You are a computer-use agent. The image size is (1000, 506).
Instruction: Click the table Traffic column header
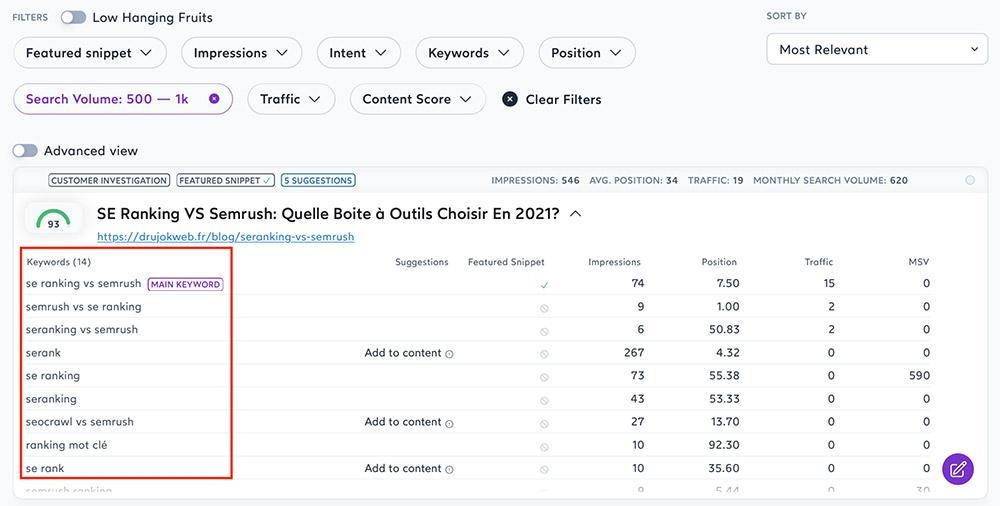click(819, 262)
